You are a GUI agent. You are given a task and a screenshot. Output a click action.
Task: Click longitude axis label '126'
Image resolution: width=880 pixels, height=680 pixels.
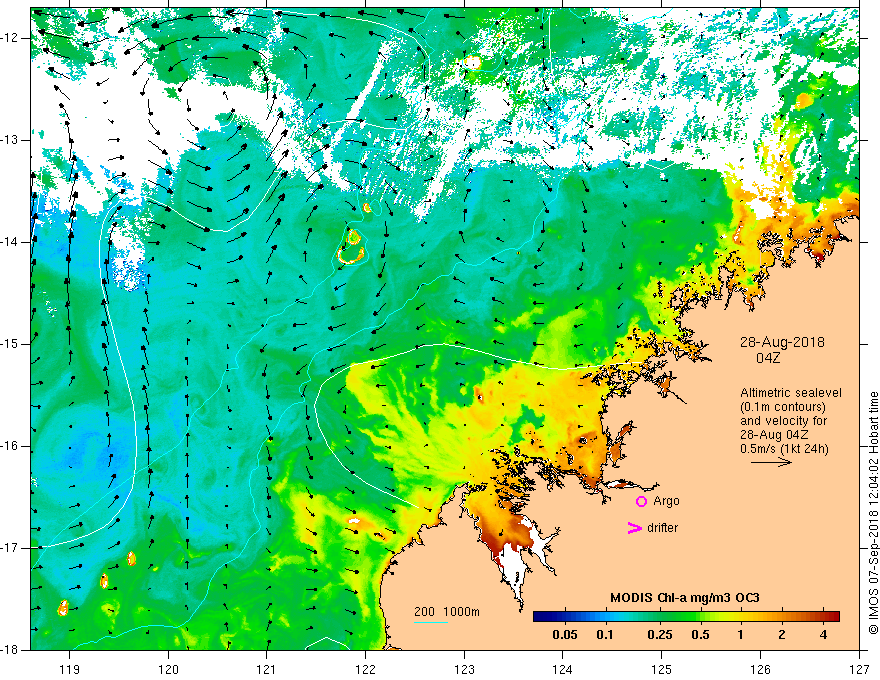coord(760,669)
